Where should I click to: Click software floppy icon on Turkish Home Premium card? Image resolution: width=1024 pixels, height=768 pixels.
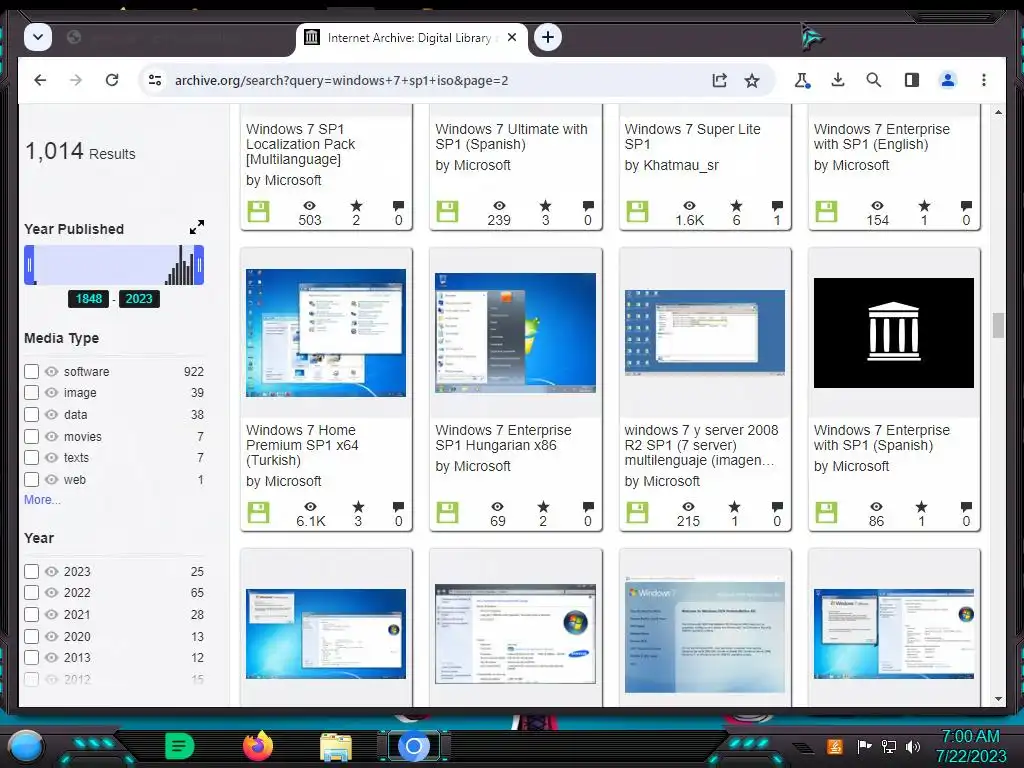click(259, 513)
